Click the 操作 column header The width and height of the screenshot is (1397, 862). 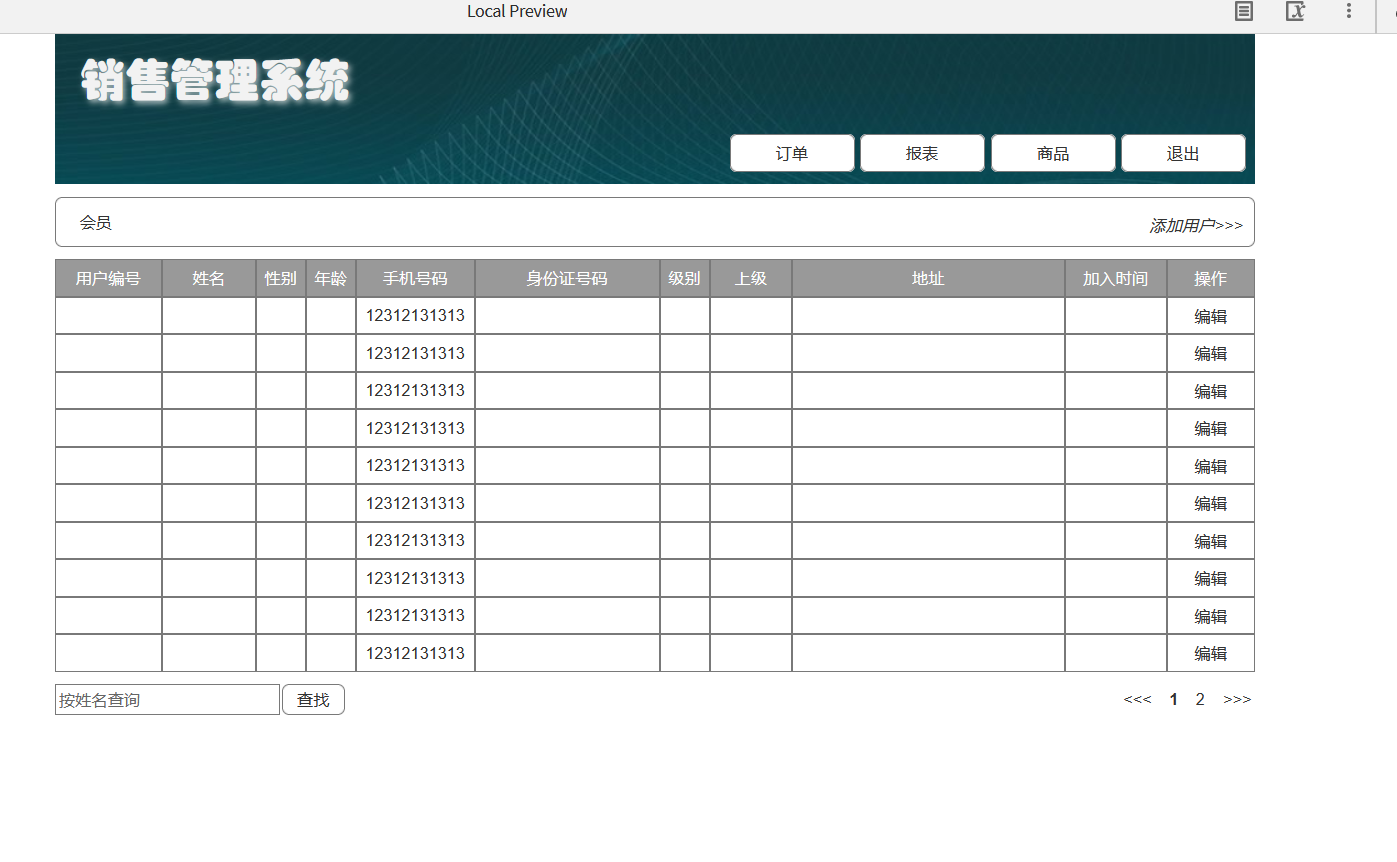[x=1211, y=278]
